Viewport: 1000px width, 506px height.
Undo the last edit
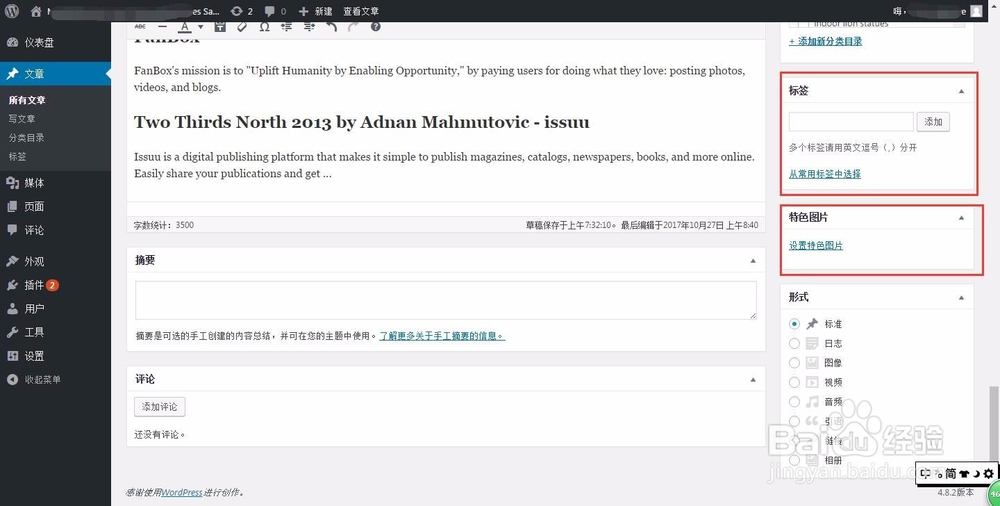[x=331, y=27]
